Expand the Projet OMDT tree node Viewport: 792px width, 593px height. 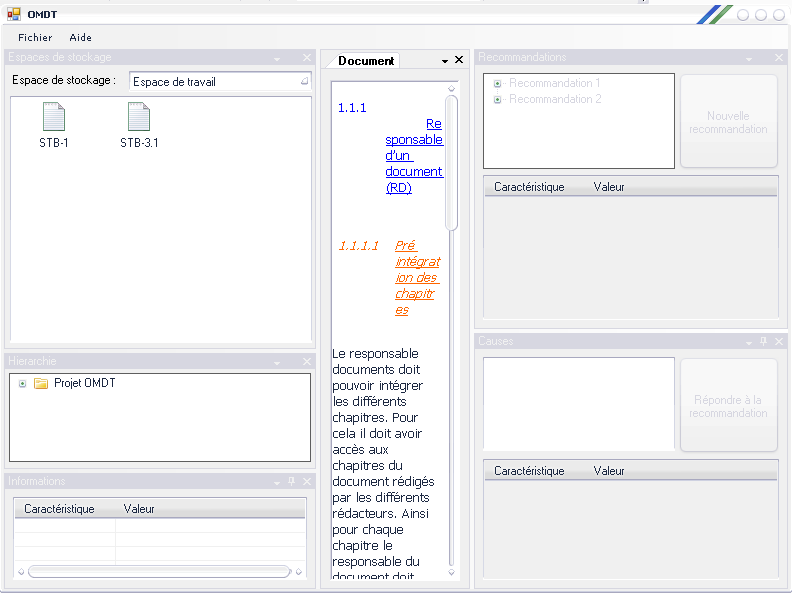(x=22, y=384)
